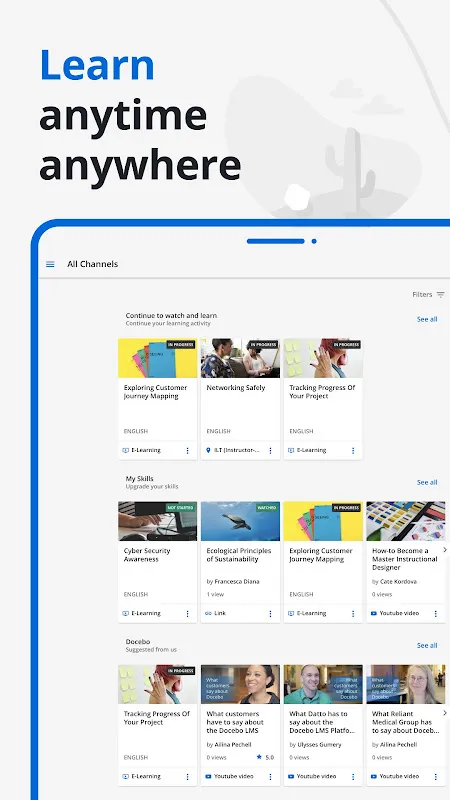
Task: Open three-dot menu on Cyber Security Awareness card
Action: [187, 614]
